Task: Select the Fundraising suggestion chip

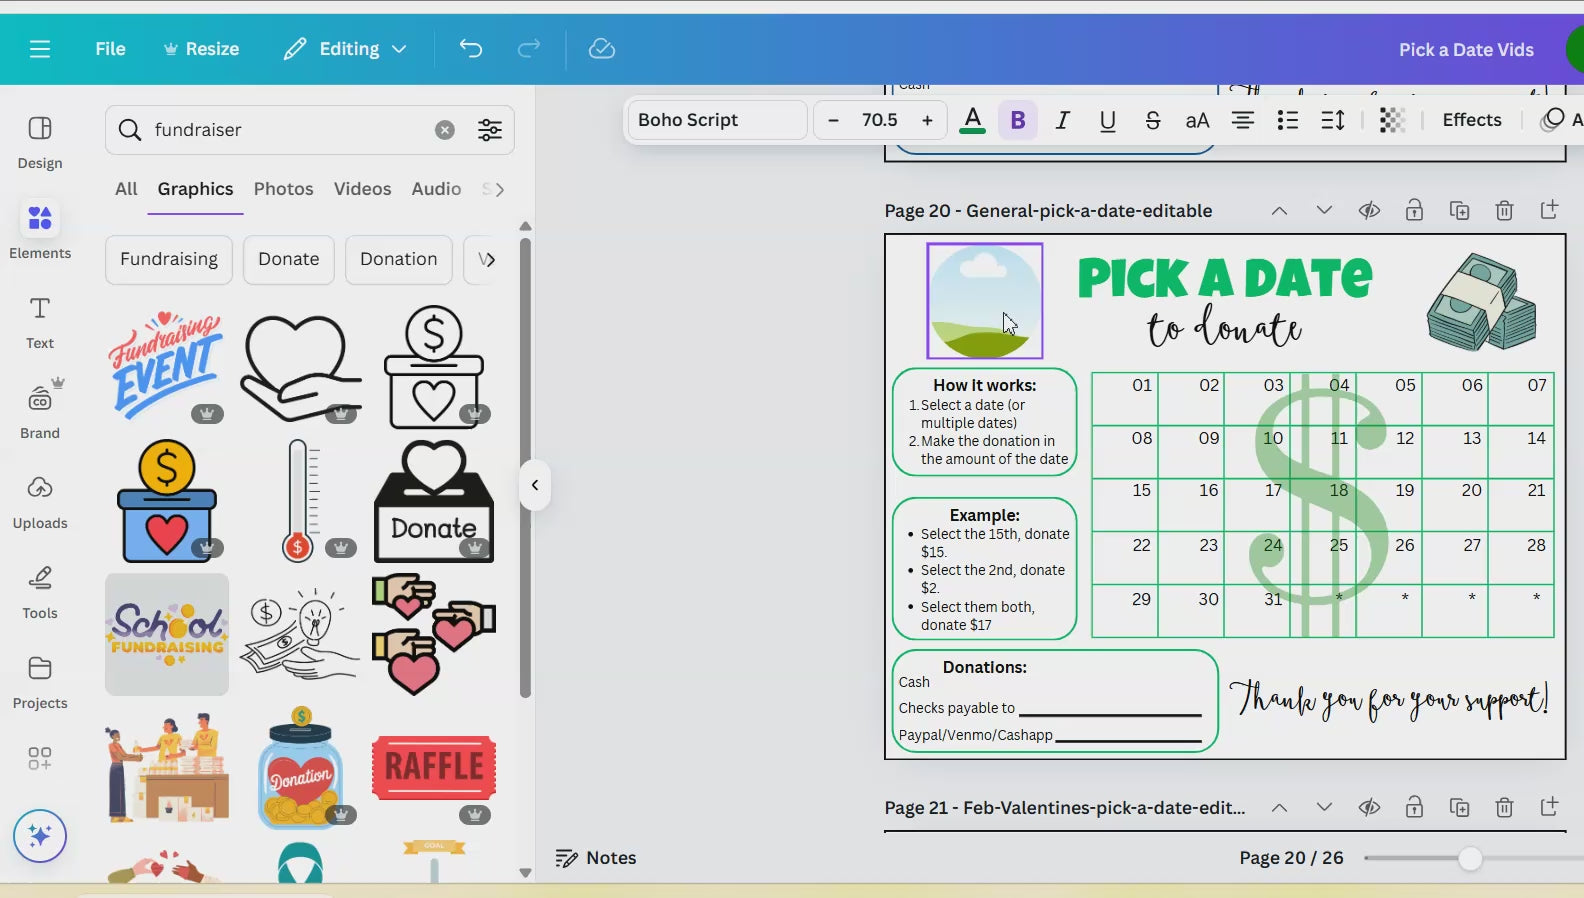Action: 169,259
